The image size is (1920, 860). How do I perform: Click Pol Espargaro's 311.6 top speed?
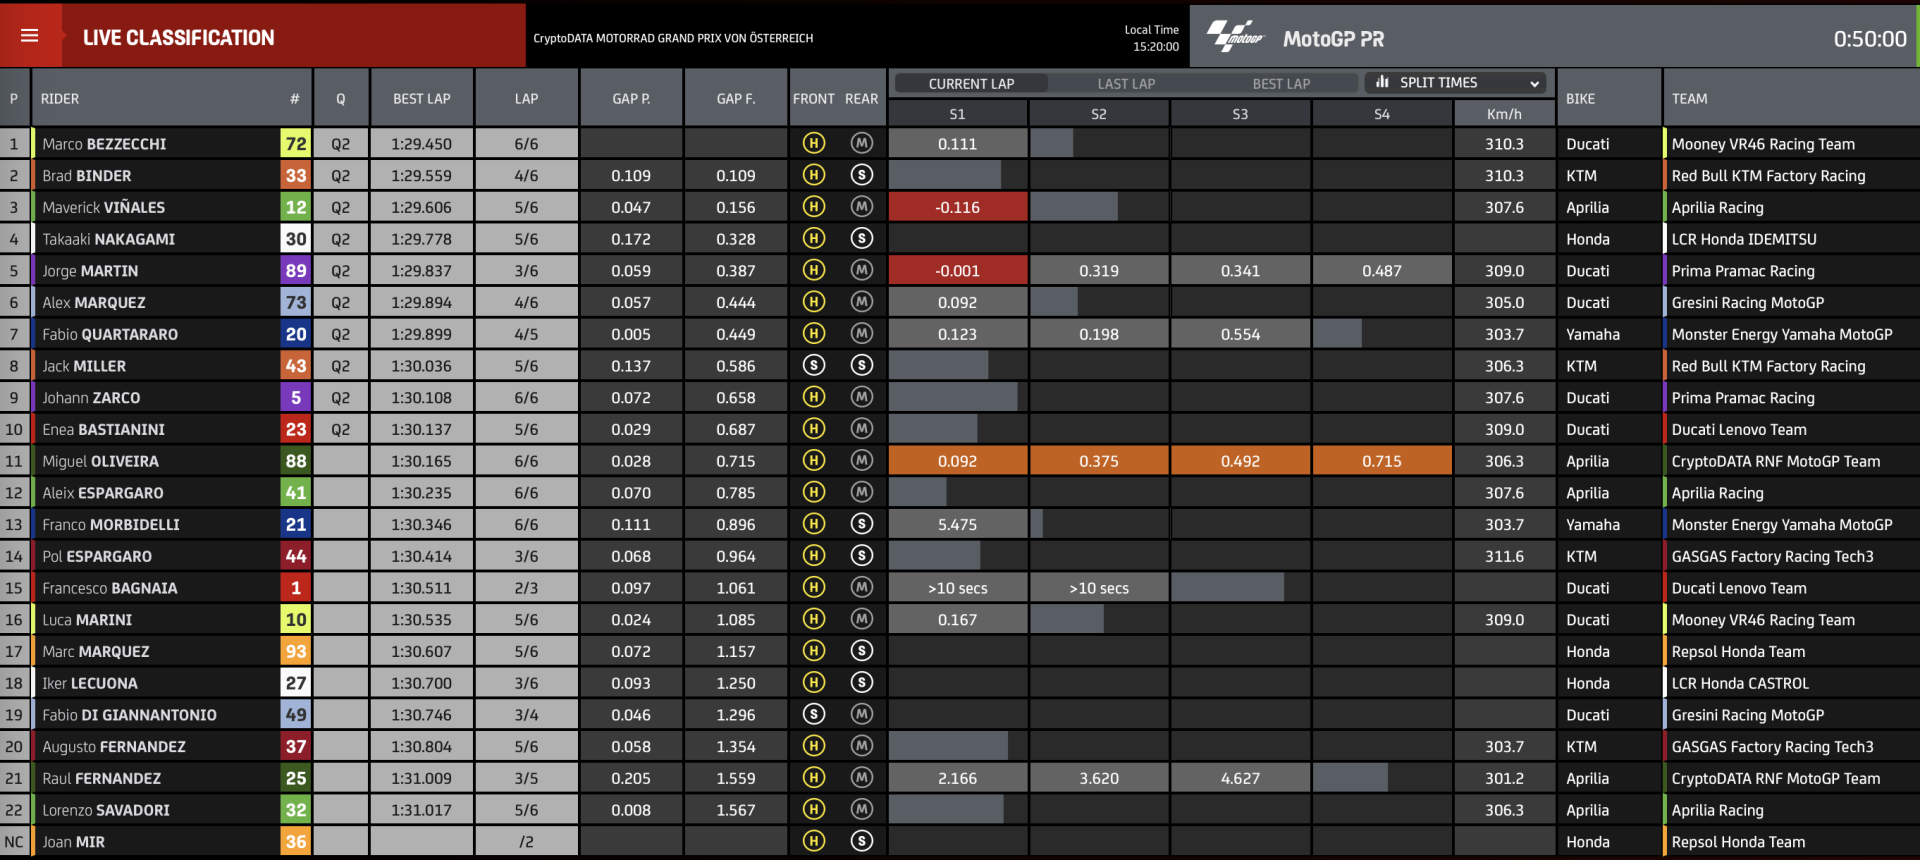coord(1504,556)
